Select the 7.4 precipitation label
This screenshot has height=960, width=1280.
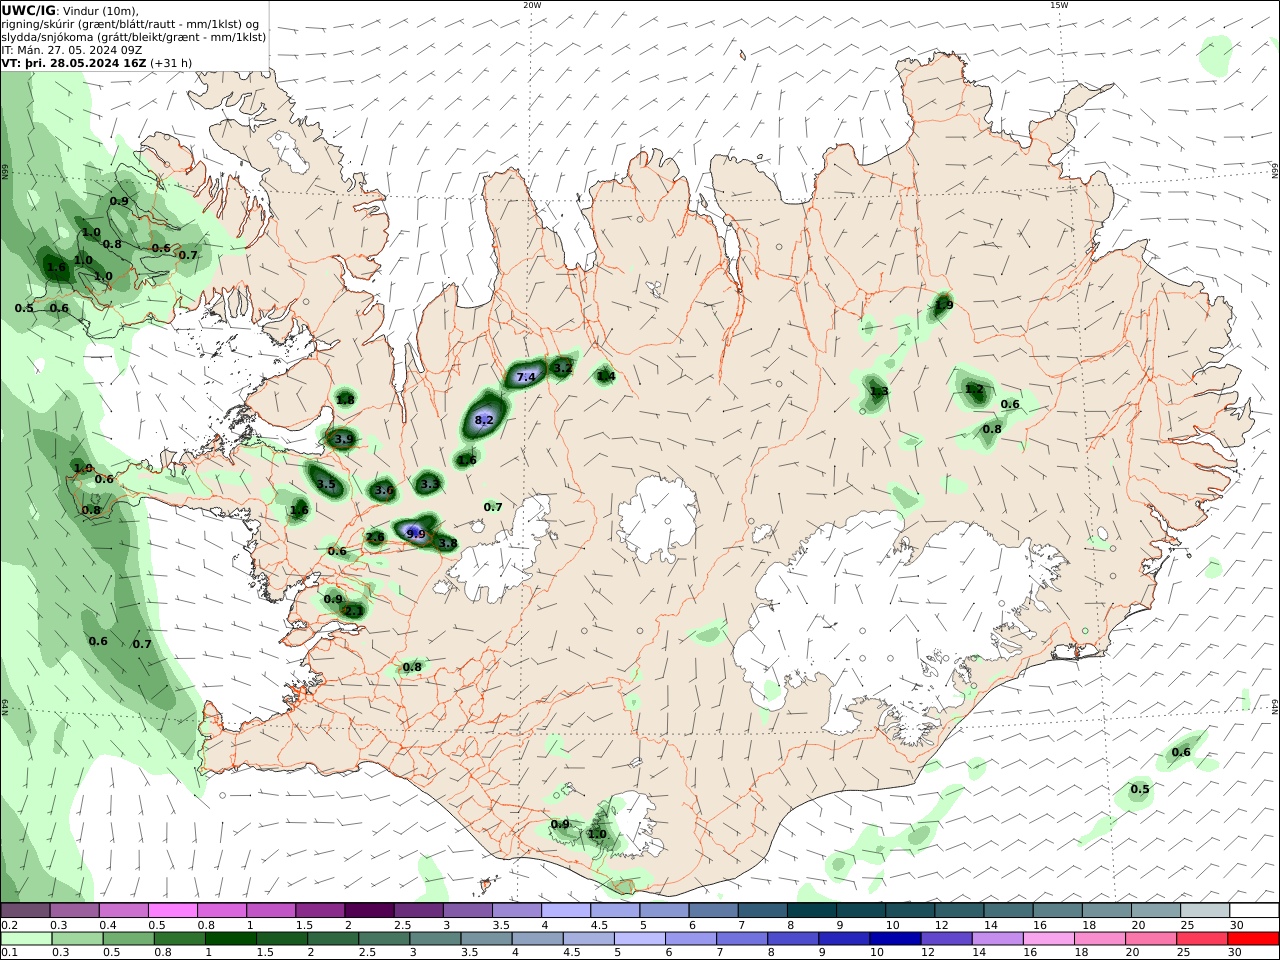click(x=526, y=377)
